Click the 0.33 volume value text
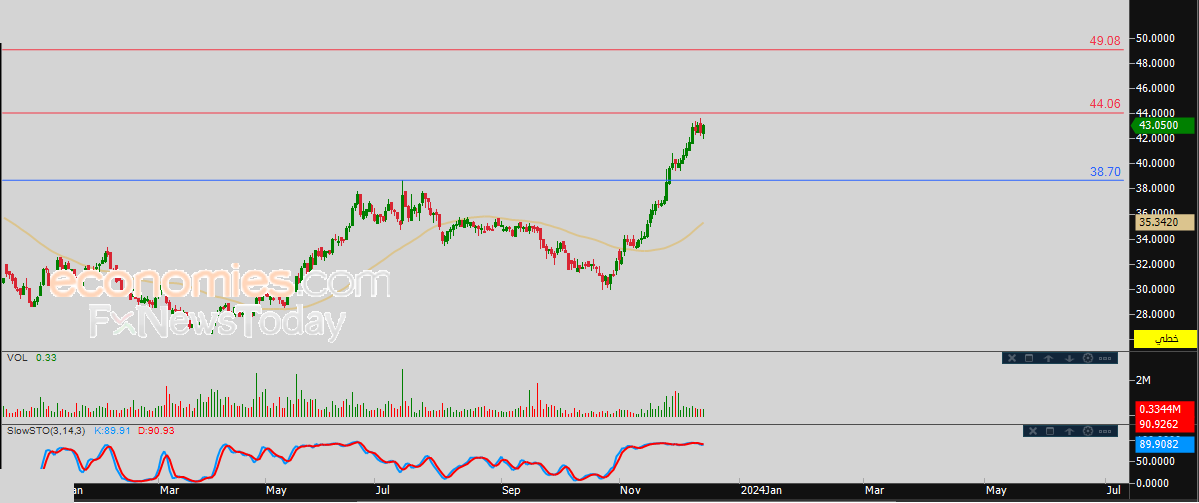Image resolution: width=1199 pixels, height=503 pixels. pos(45,358)
